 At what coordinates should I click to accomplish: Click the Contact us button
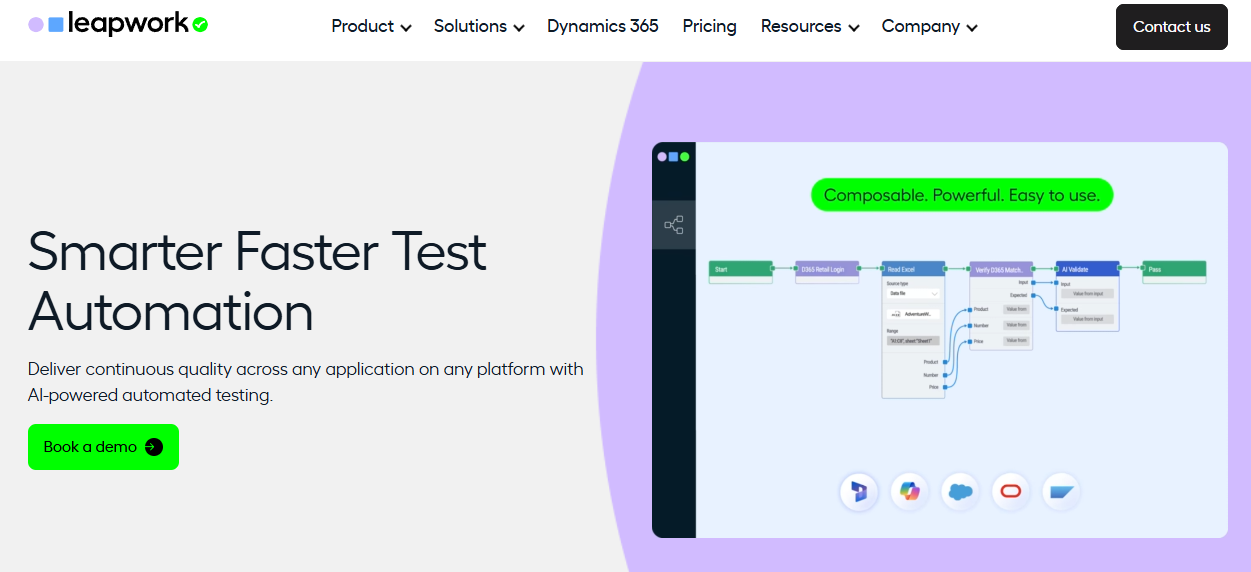point(1172,27)
